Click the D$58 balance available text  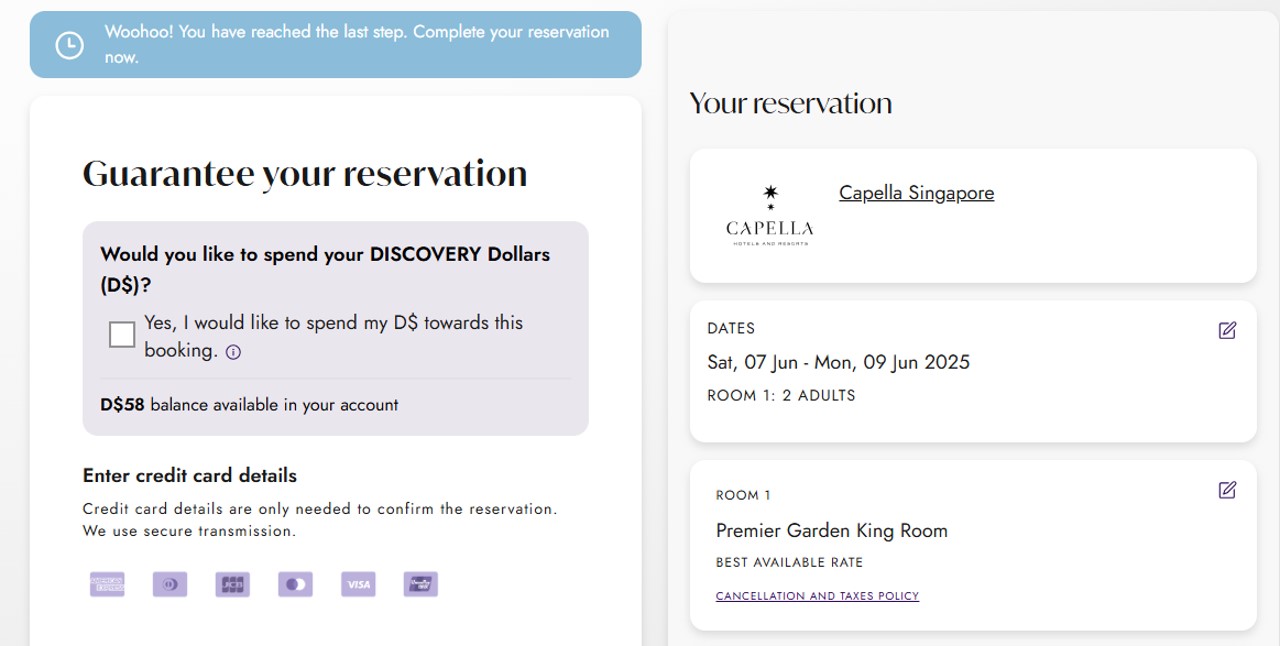point(250,405)
